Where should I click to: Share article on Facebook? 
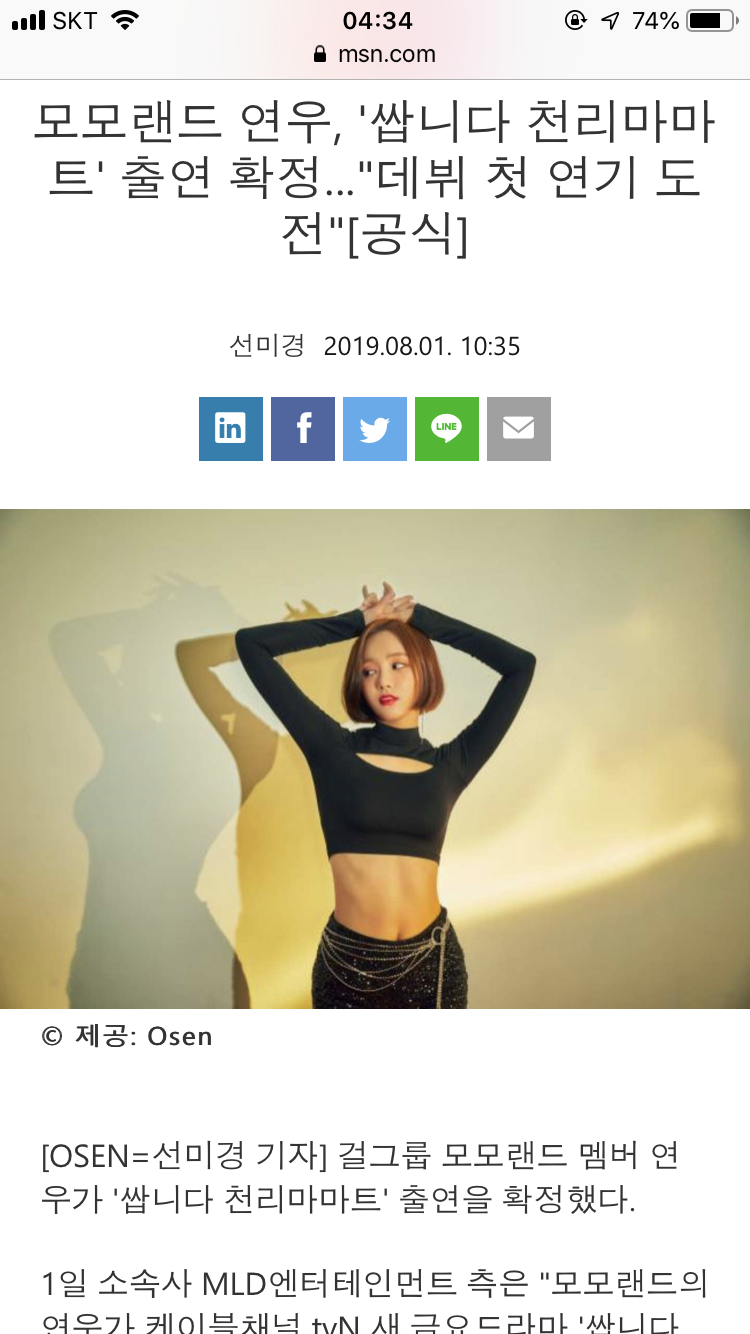(303, 429)
